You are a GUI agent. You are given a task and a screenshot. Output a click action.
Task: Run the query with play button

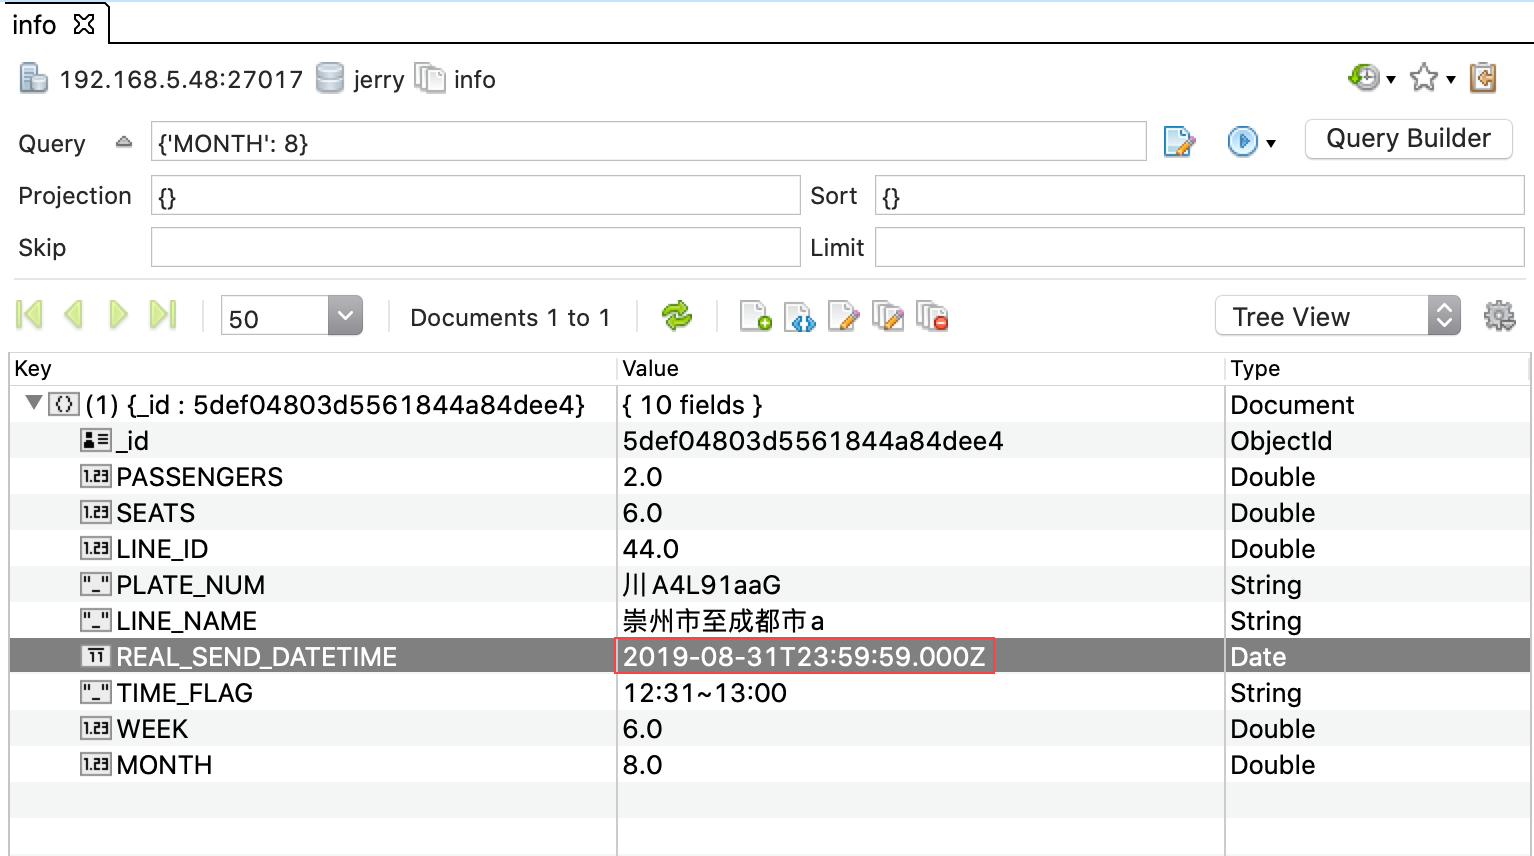(1242, 142)
